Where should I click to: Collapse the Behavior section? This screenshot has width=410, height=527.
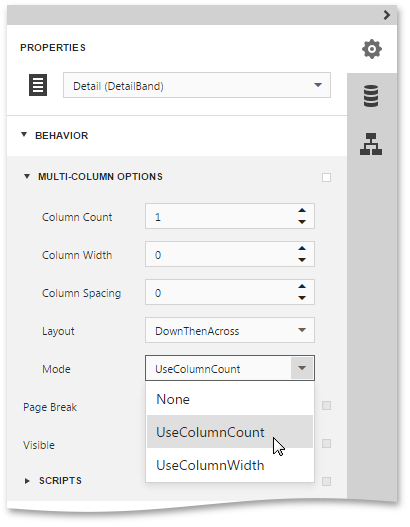pyautogui.click(x=24, y=135)
